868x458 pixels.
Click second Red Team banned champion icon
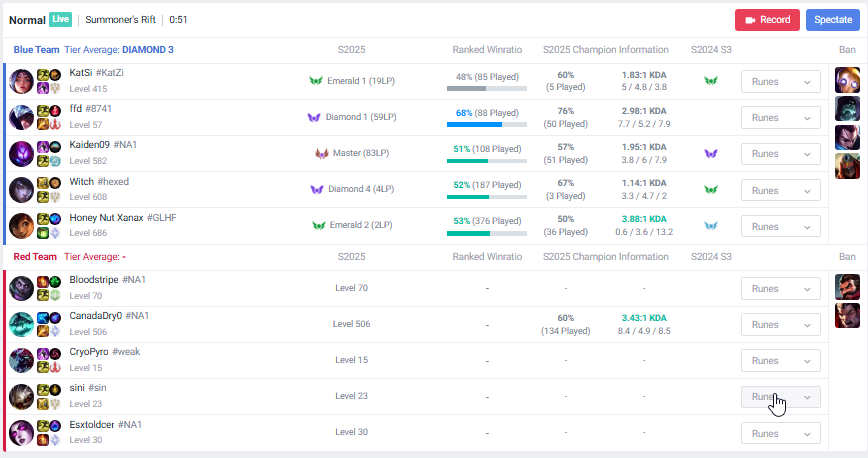(847, 316)
